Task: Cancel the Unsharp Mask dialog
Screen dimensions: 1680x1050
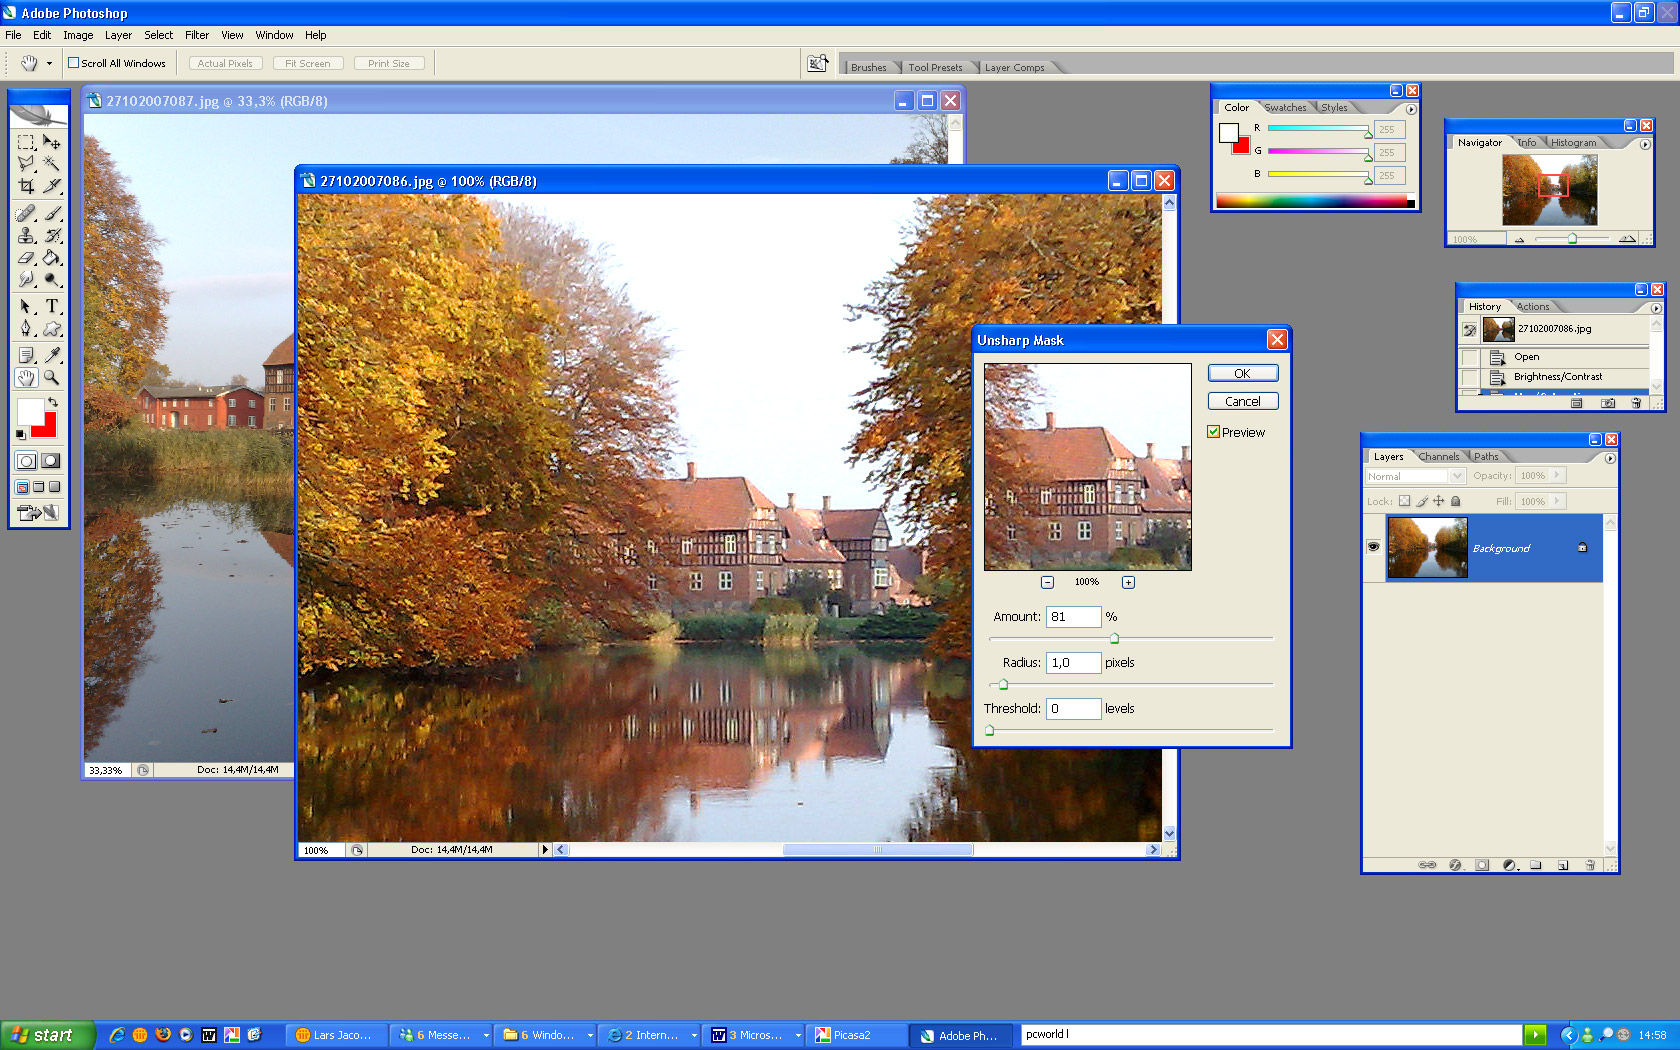Action: pyautogui.click(x=1242, y=401)
